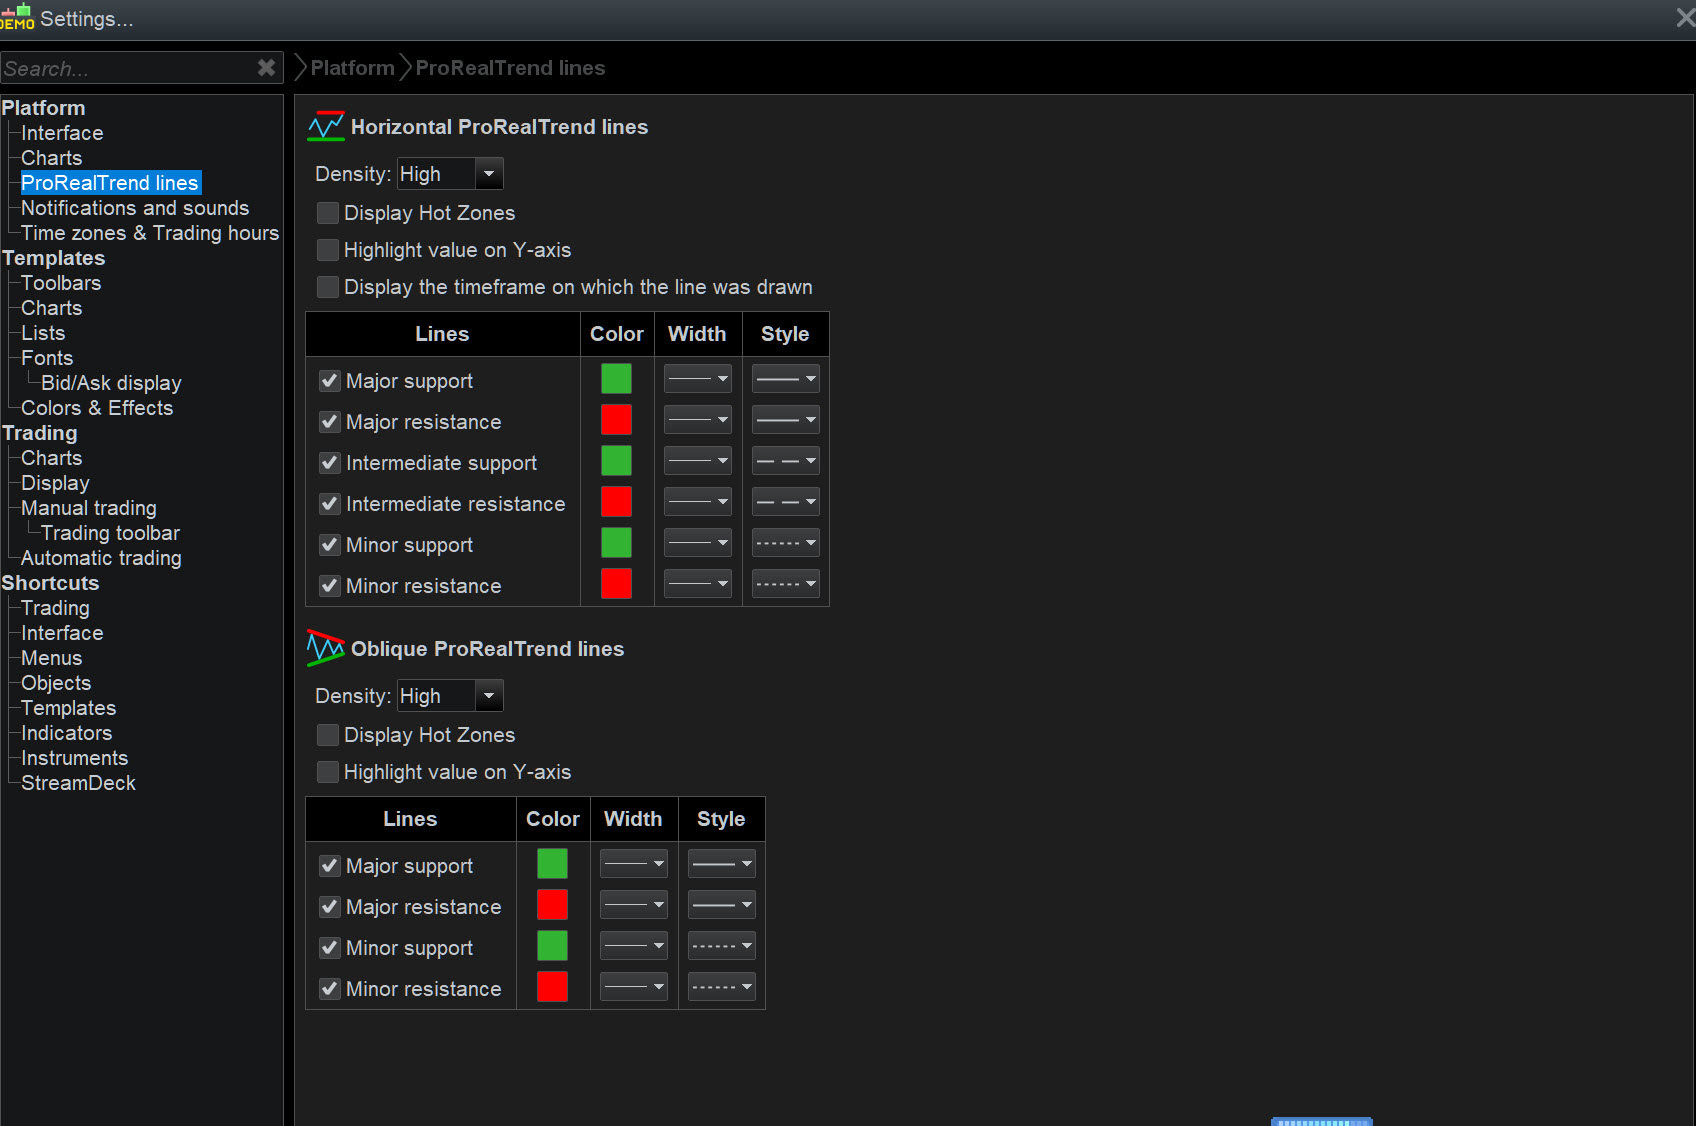1696x1126 pixels.
Task: Open Notifications and sounds settings
Action: click(135, 208)
